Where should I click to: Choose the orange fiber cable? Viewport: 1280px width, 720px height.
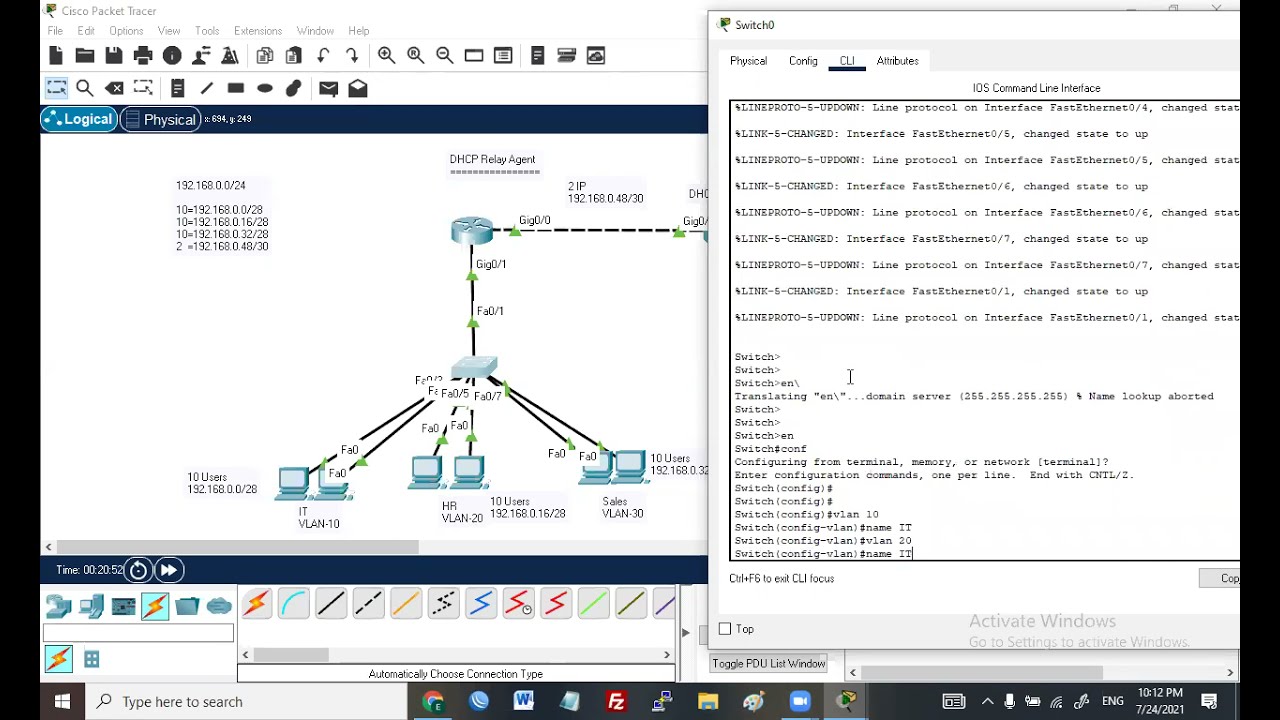coord(405,604)
